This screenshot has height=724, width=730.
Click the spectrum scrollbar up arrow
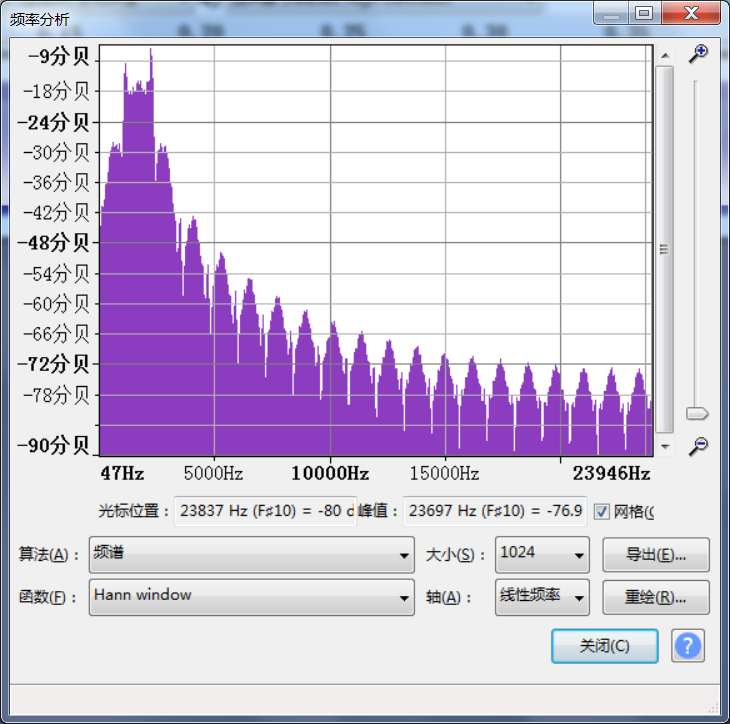665,51
